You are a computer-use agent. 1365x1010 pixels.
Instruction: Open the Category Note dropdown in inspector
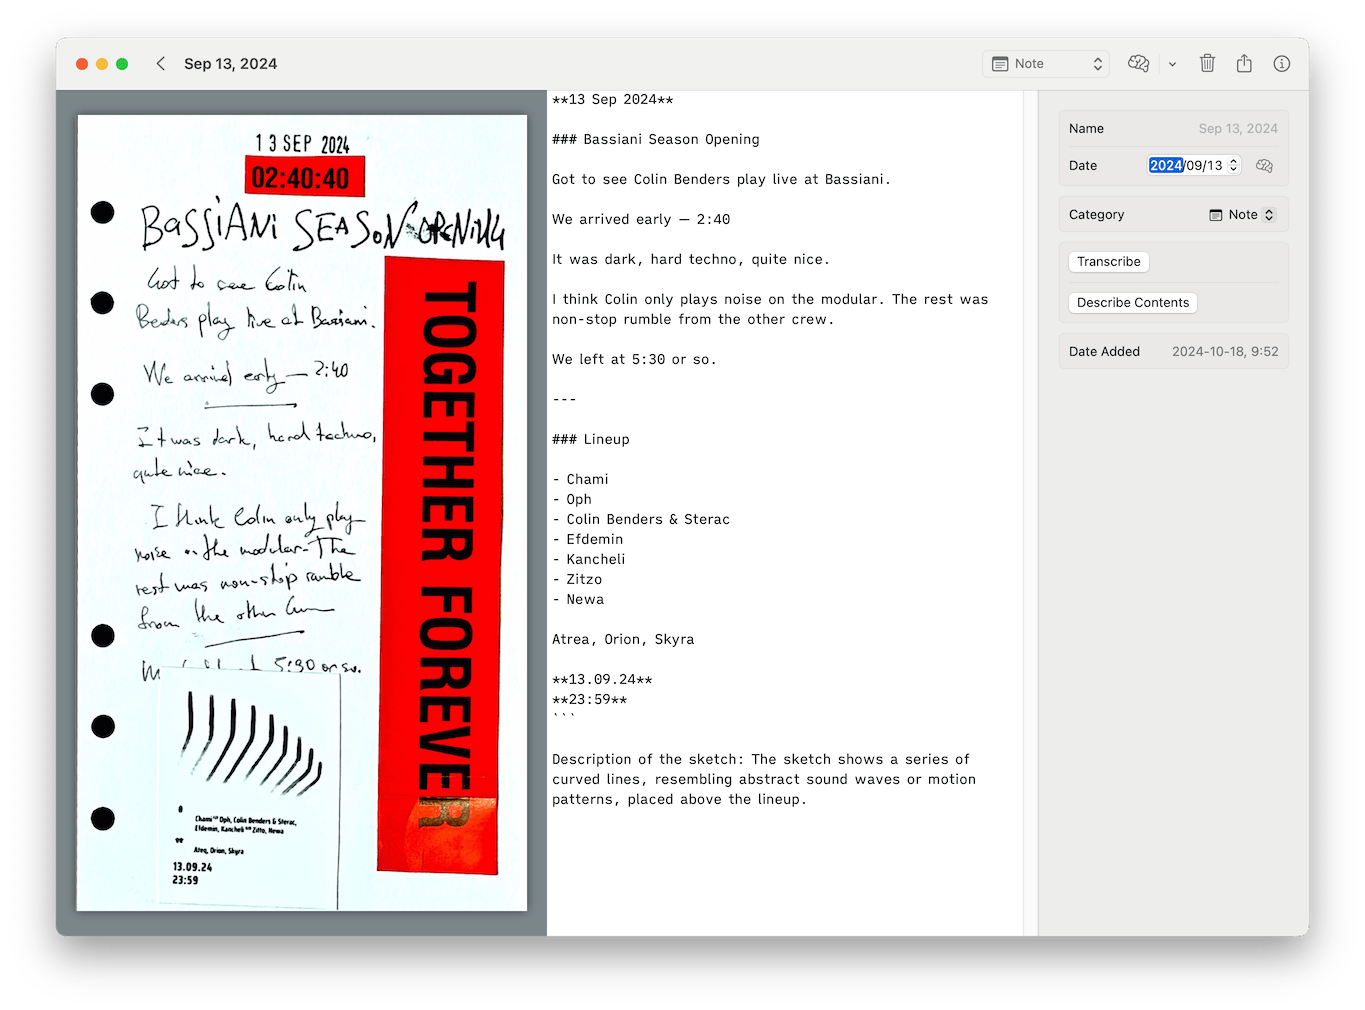point(1242,215)
